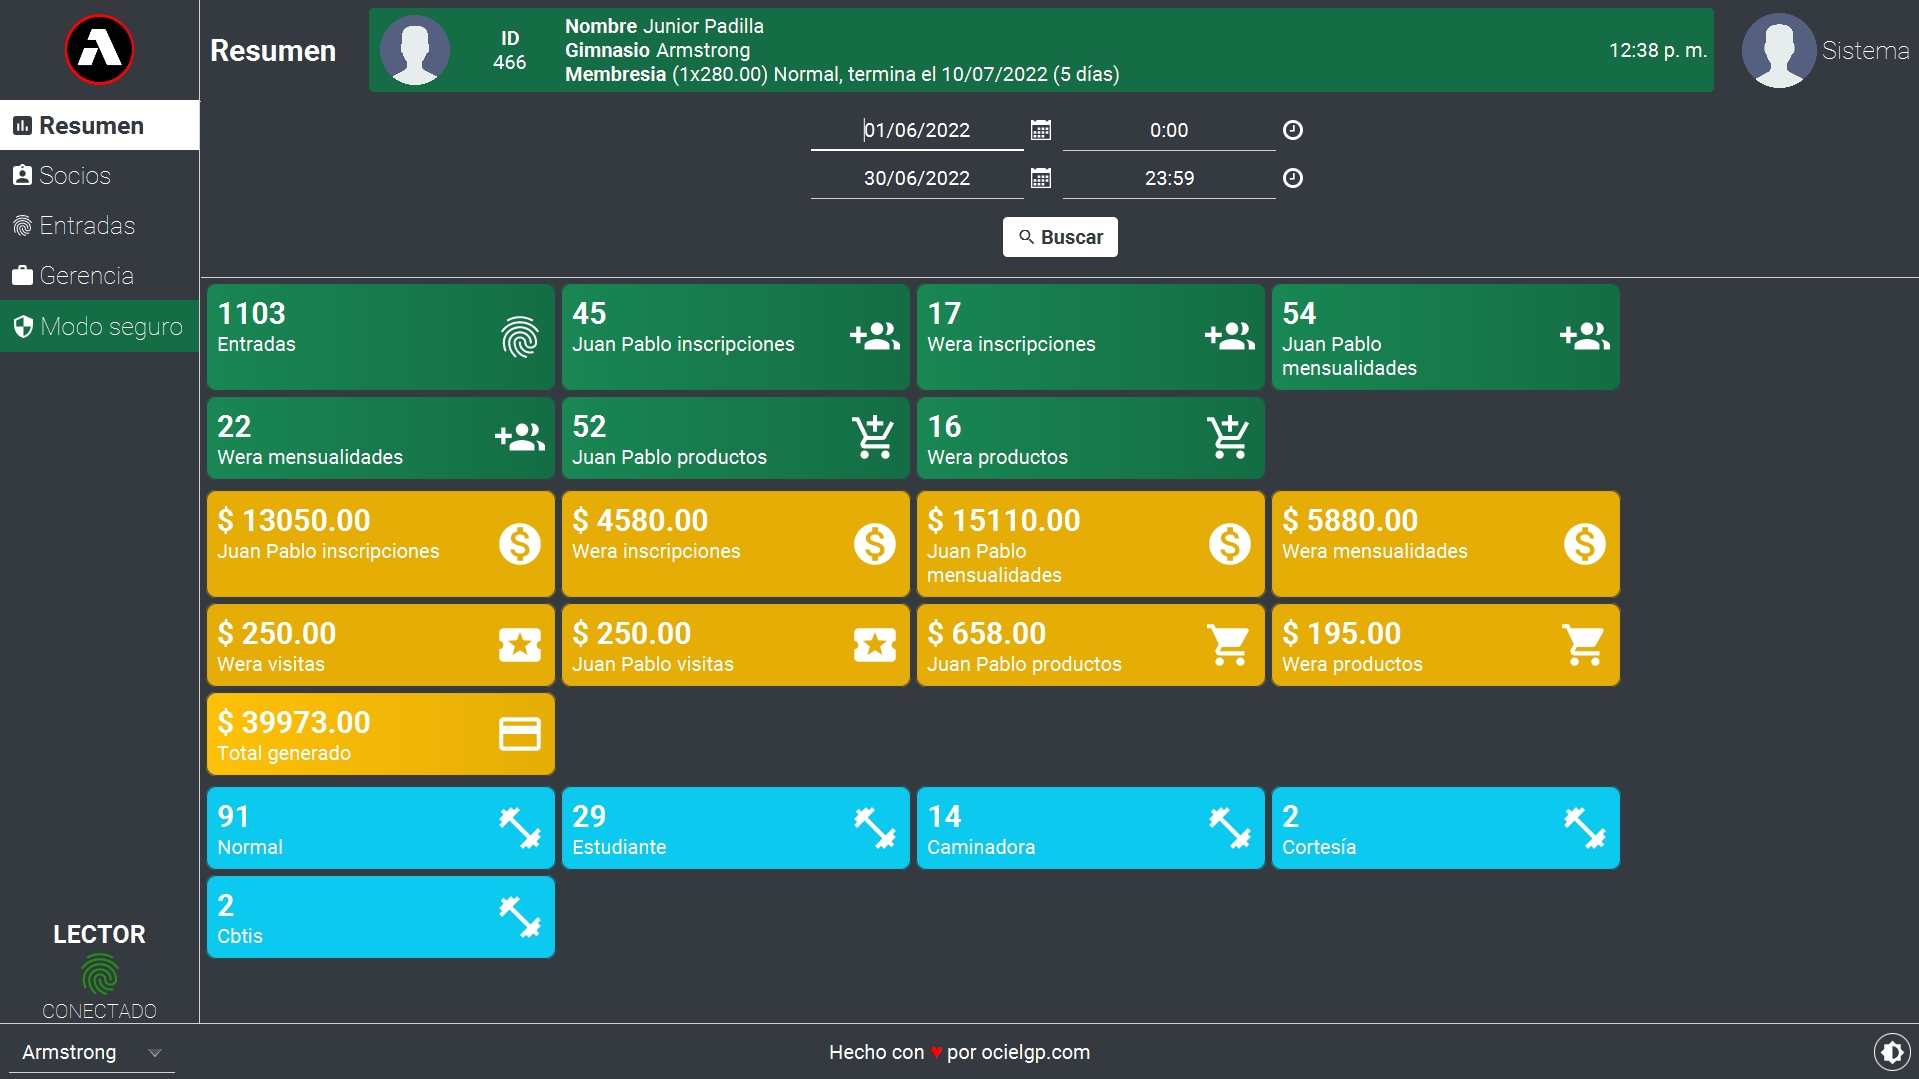1919x1079 pixels.
Task: Click dumbbell icon on Cbtis card
Action: tap(520, 917)
